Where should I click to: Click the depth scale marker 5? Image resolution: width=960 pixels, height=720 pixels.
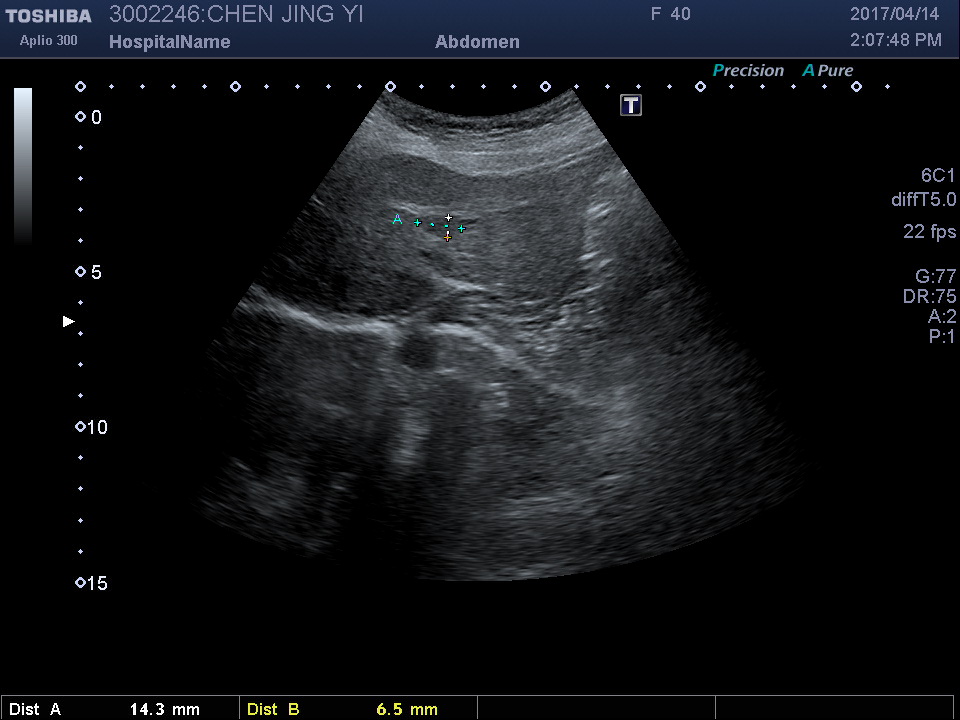pos(89,272)
